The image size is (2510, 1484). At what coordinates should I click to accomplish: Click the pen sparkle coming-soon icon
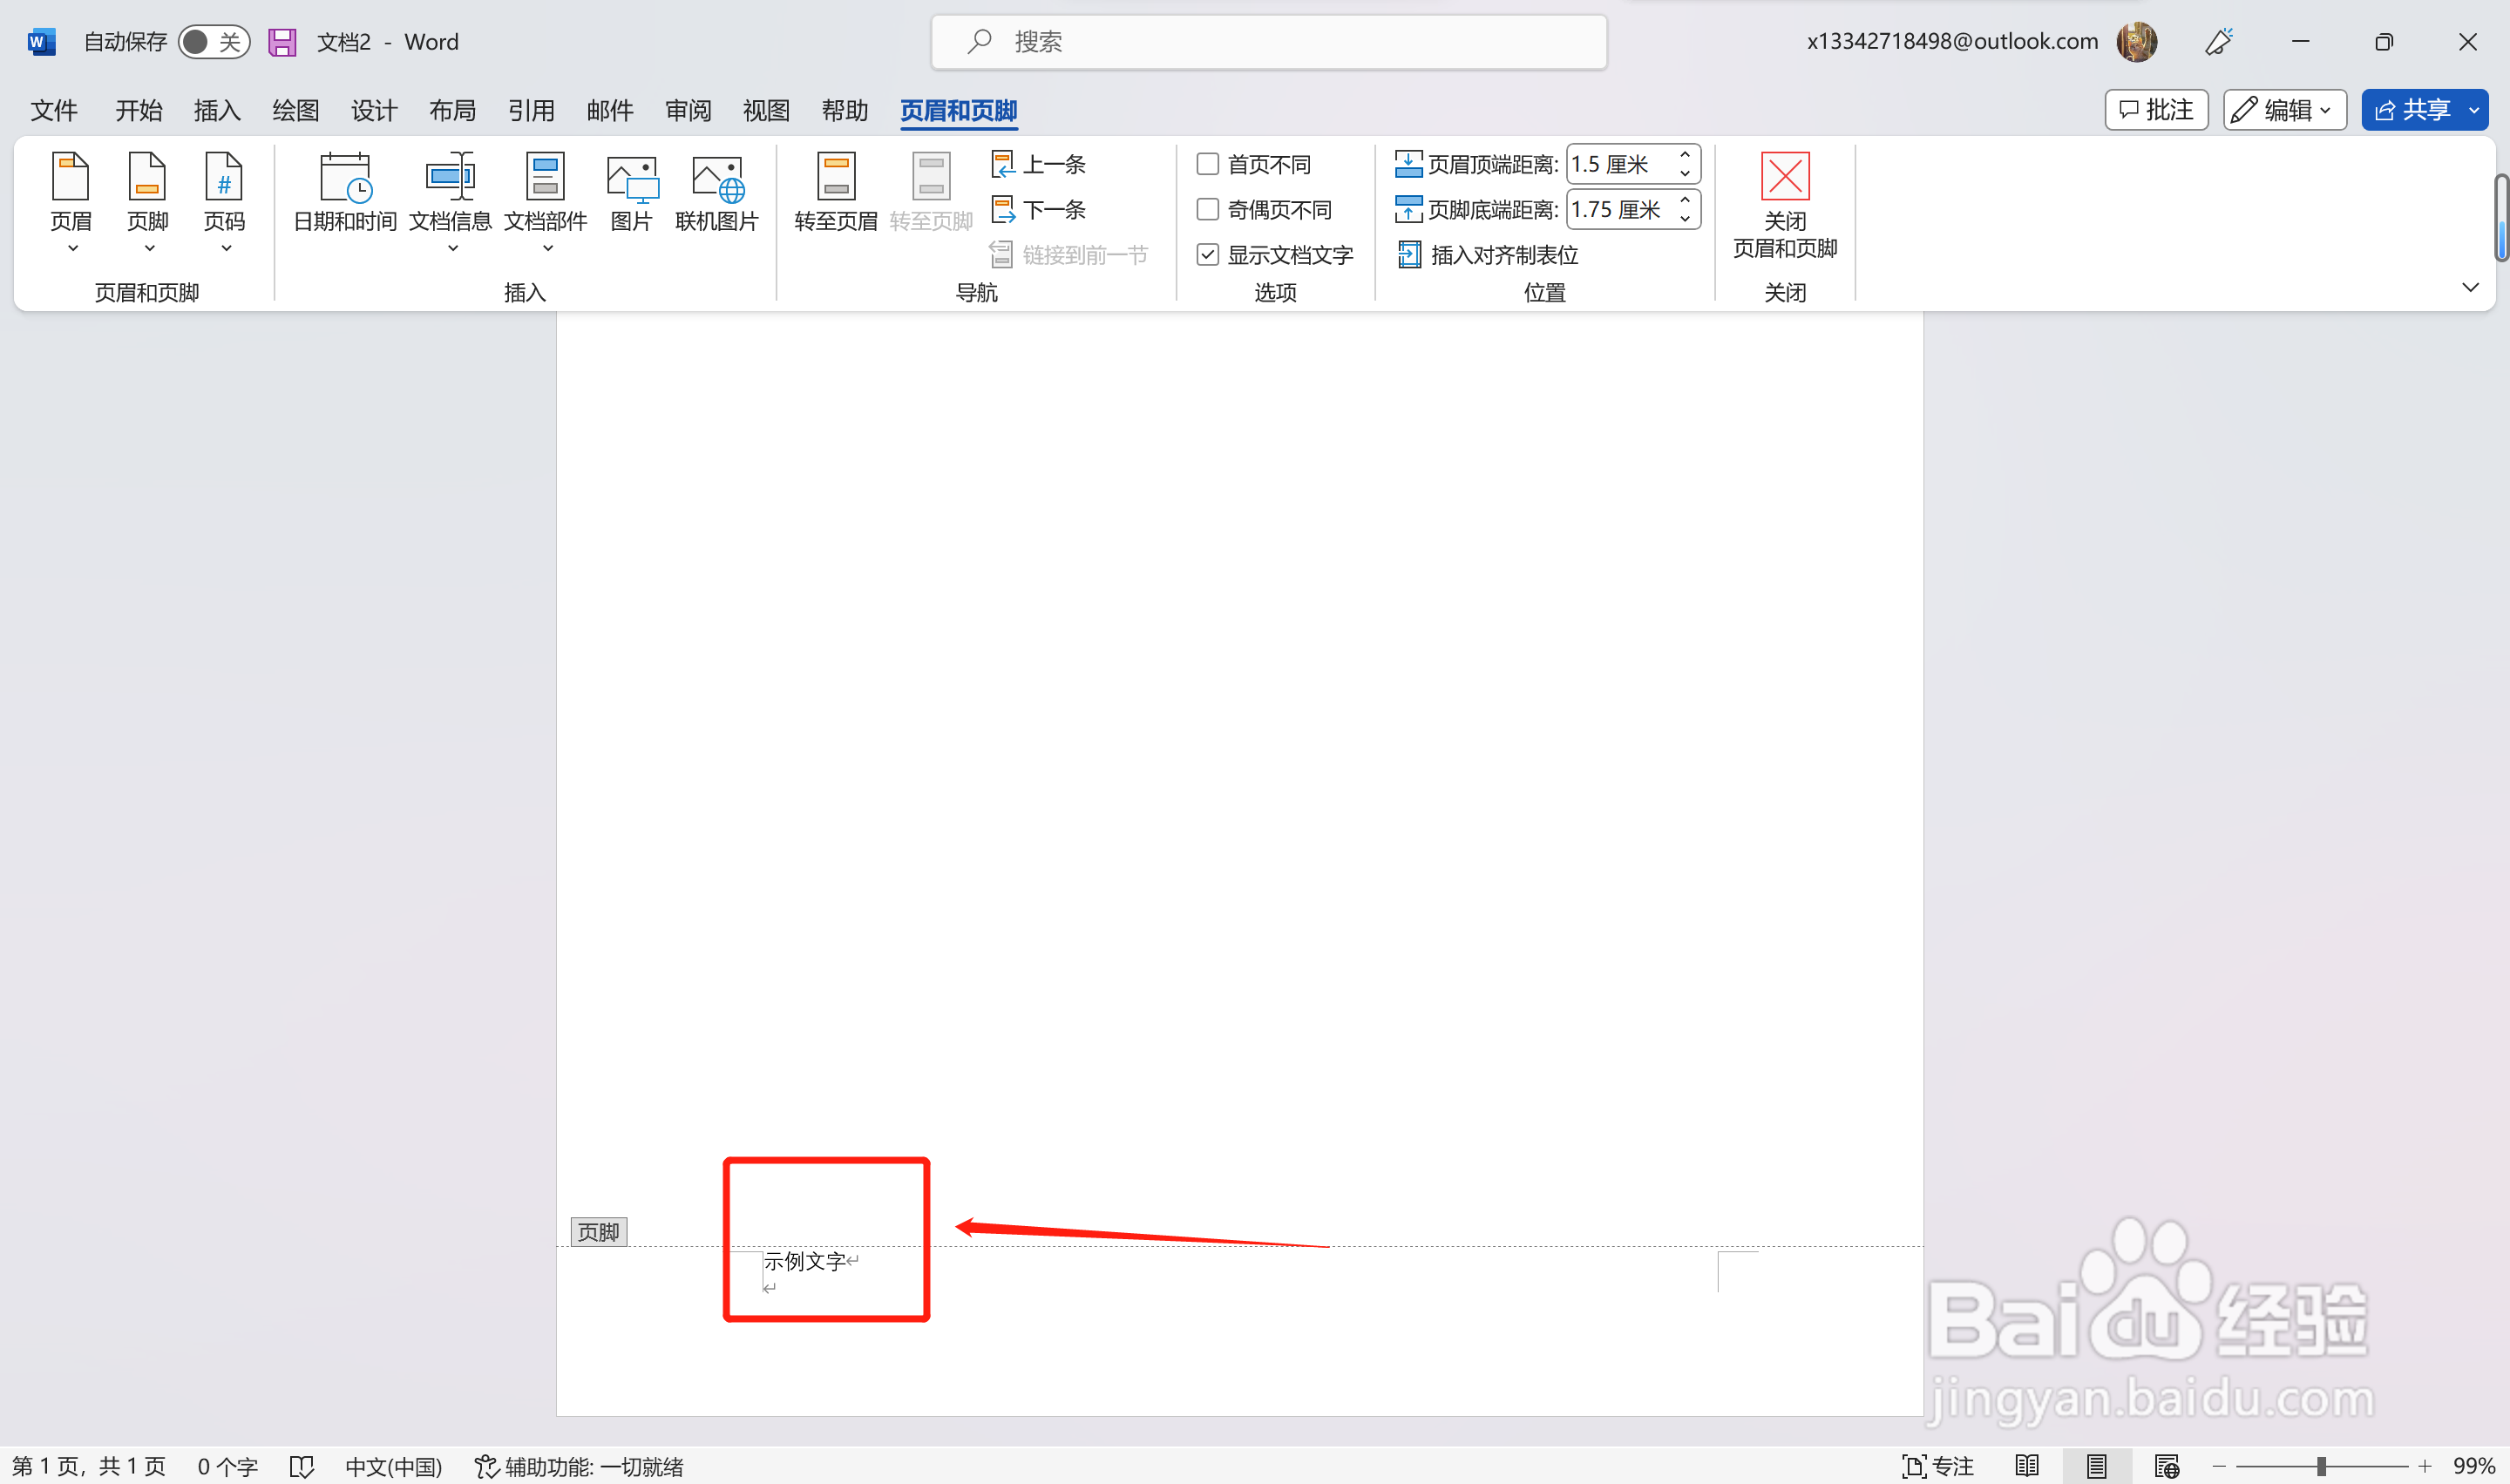pyautogui.click(x=2219, y=42)
